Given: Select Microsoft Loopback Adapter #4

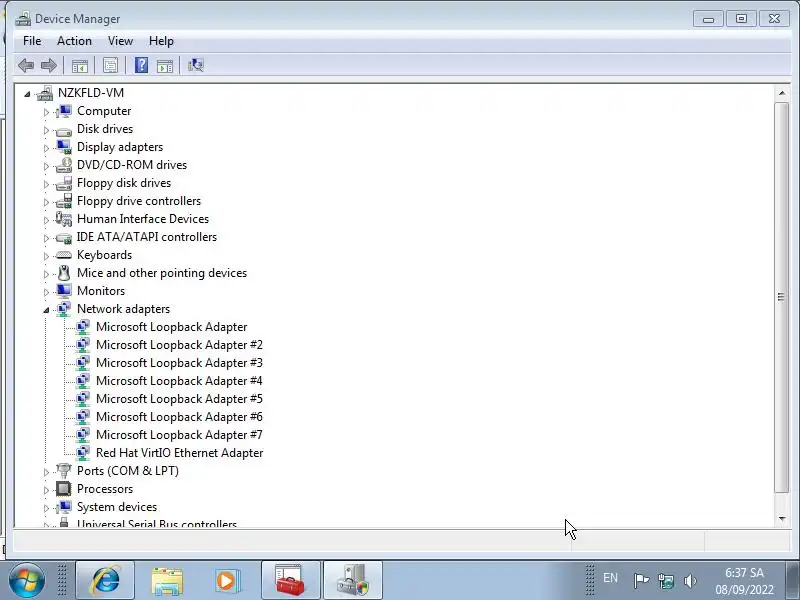Looking at the screenshot, I should (x=179, y=381).
